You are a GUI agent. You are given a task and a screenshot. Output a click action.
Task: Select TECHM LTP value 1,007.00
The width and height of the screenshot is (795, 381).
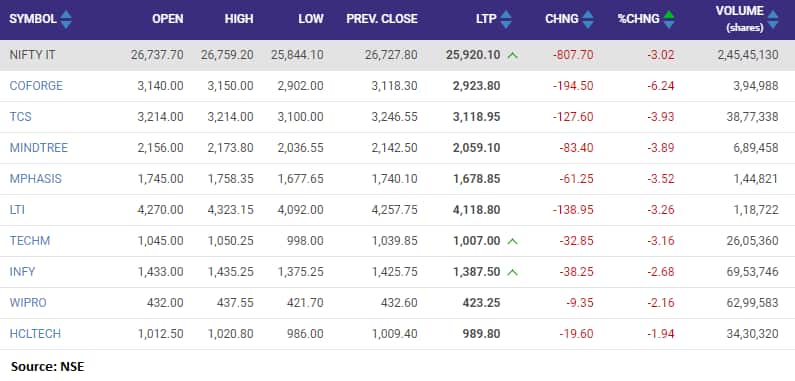coord(477,240)
